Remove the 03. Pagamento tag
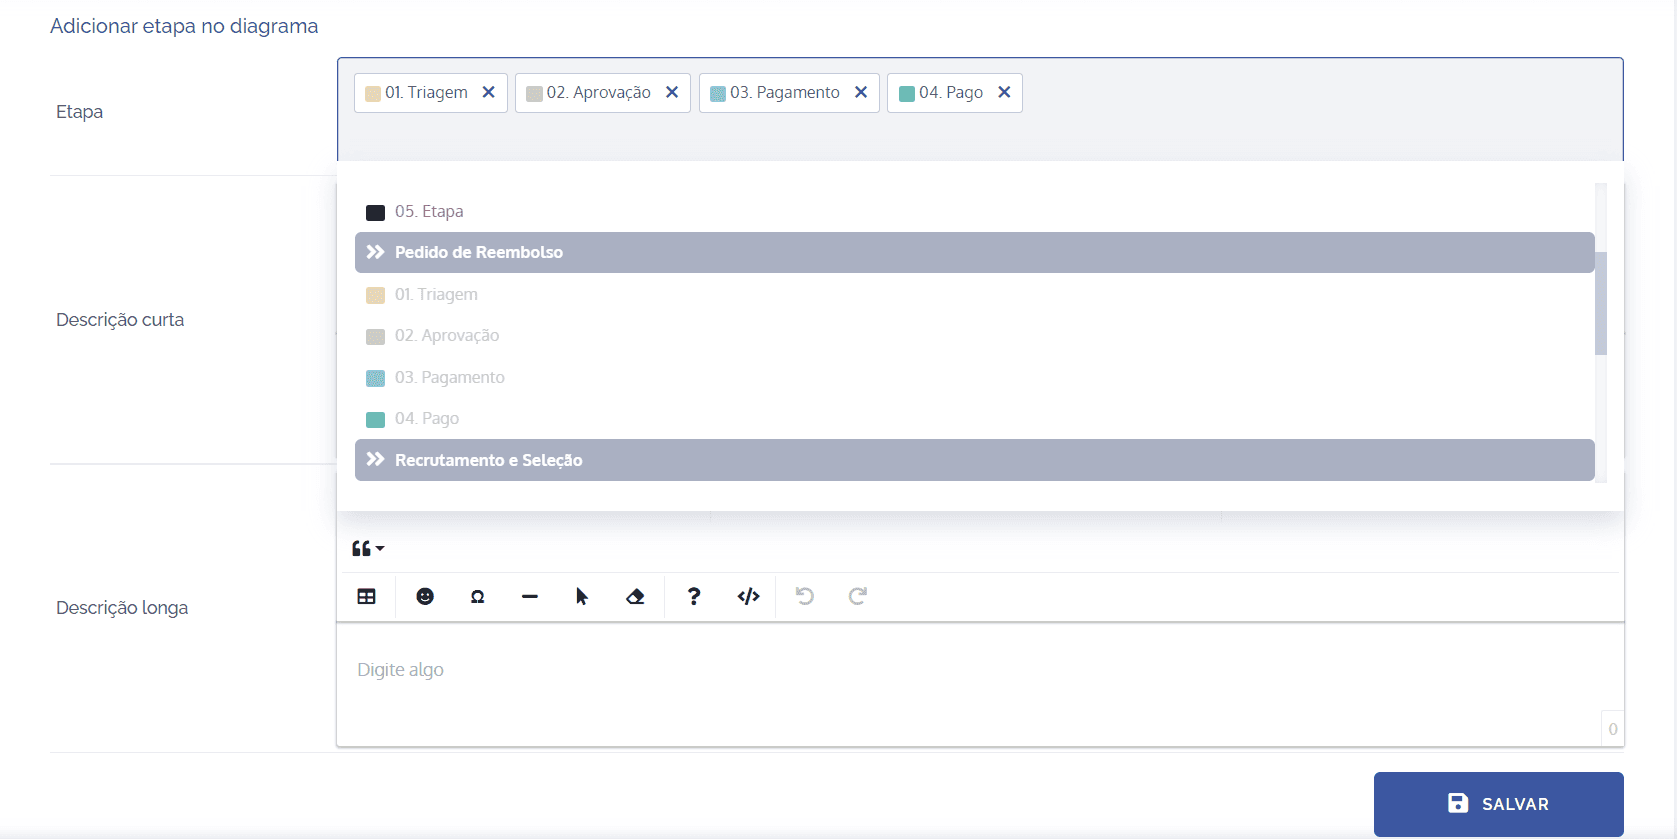The image size is (1677, 839). coord(861,92)
